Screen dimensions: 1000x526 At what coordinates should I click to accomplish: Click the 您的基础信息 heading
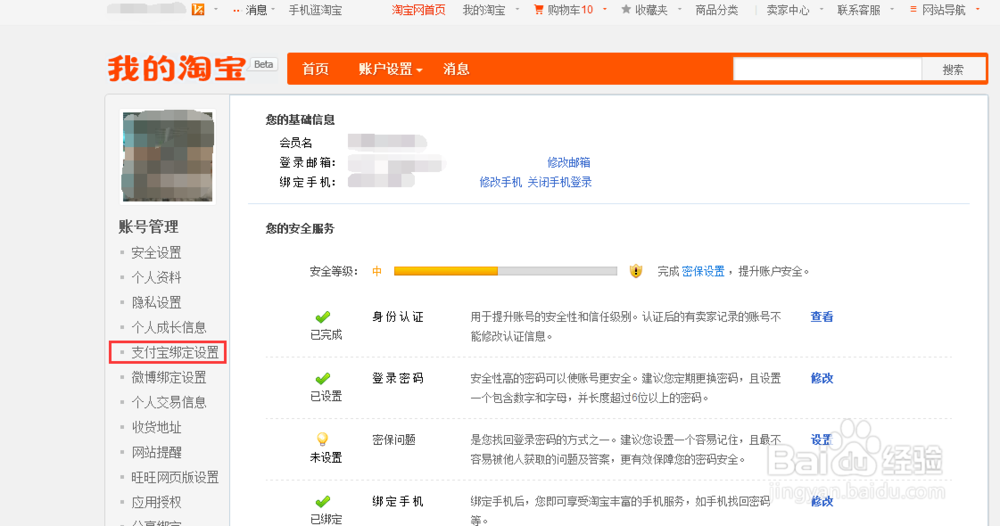pyautogui.click(x=300, y=120)
